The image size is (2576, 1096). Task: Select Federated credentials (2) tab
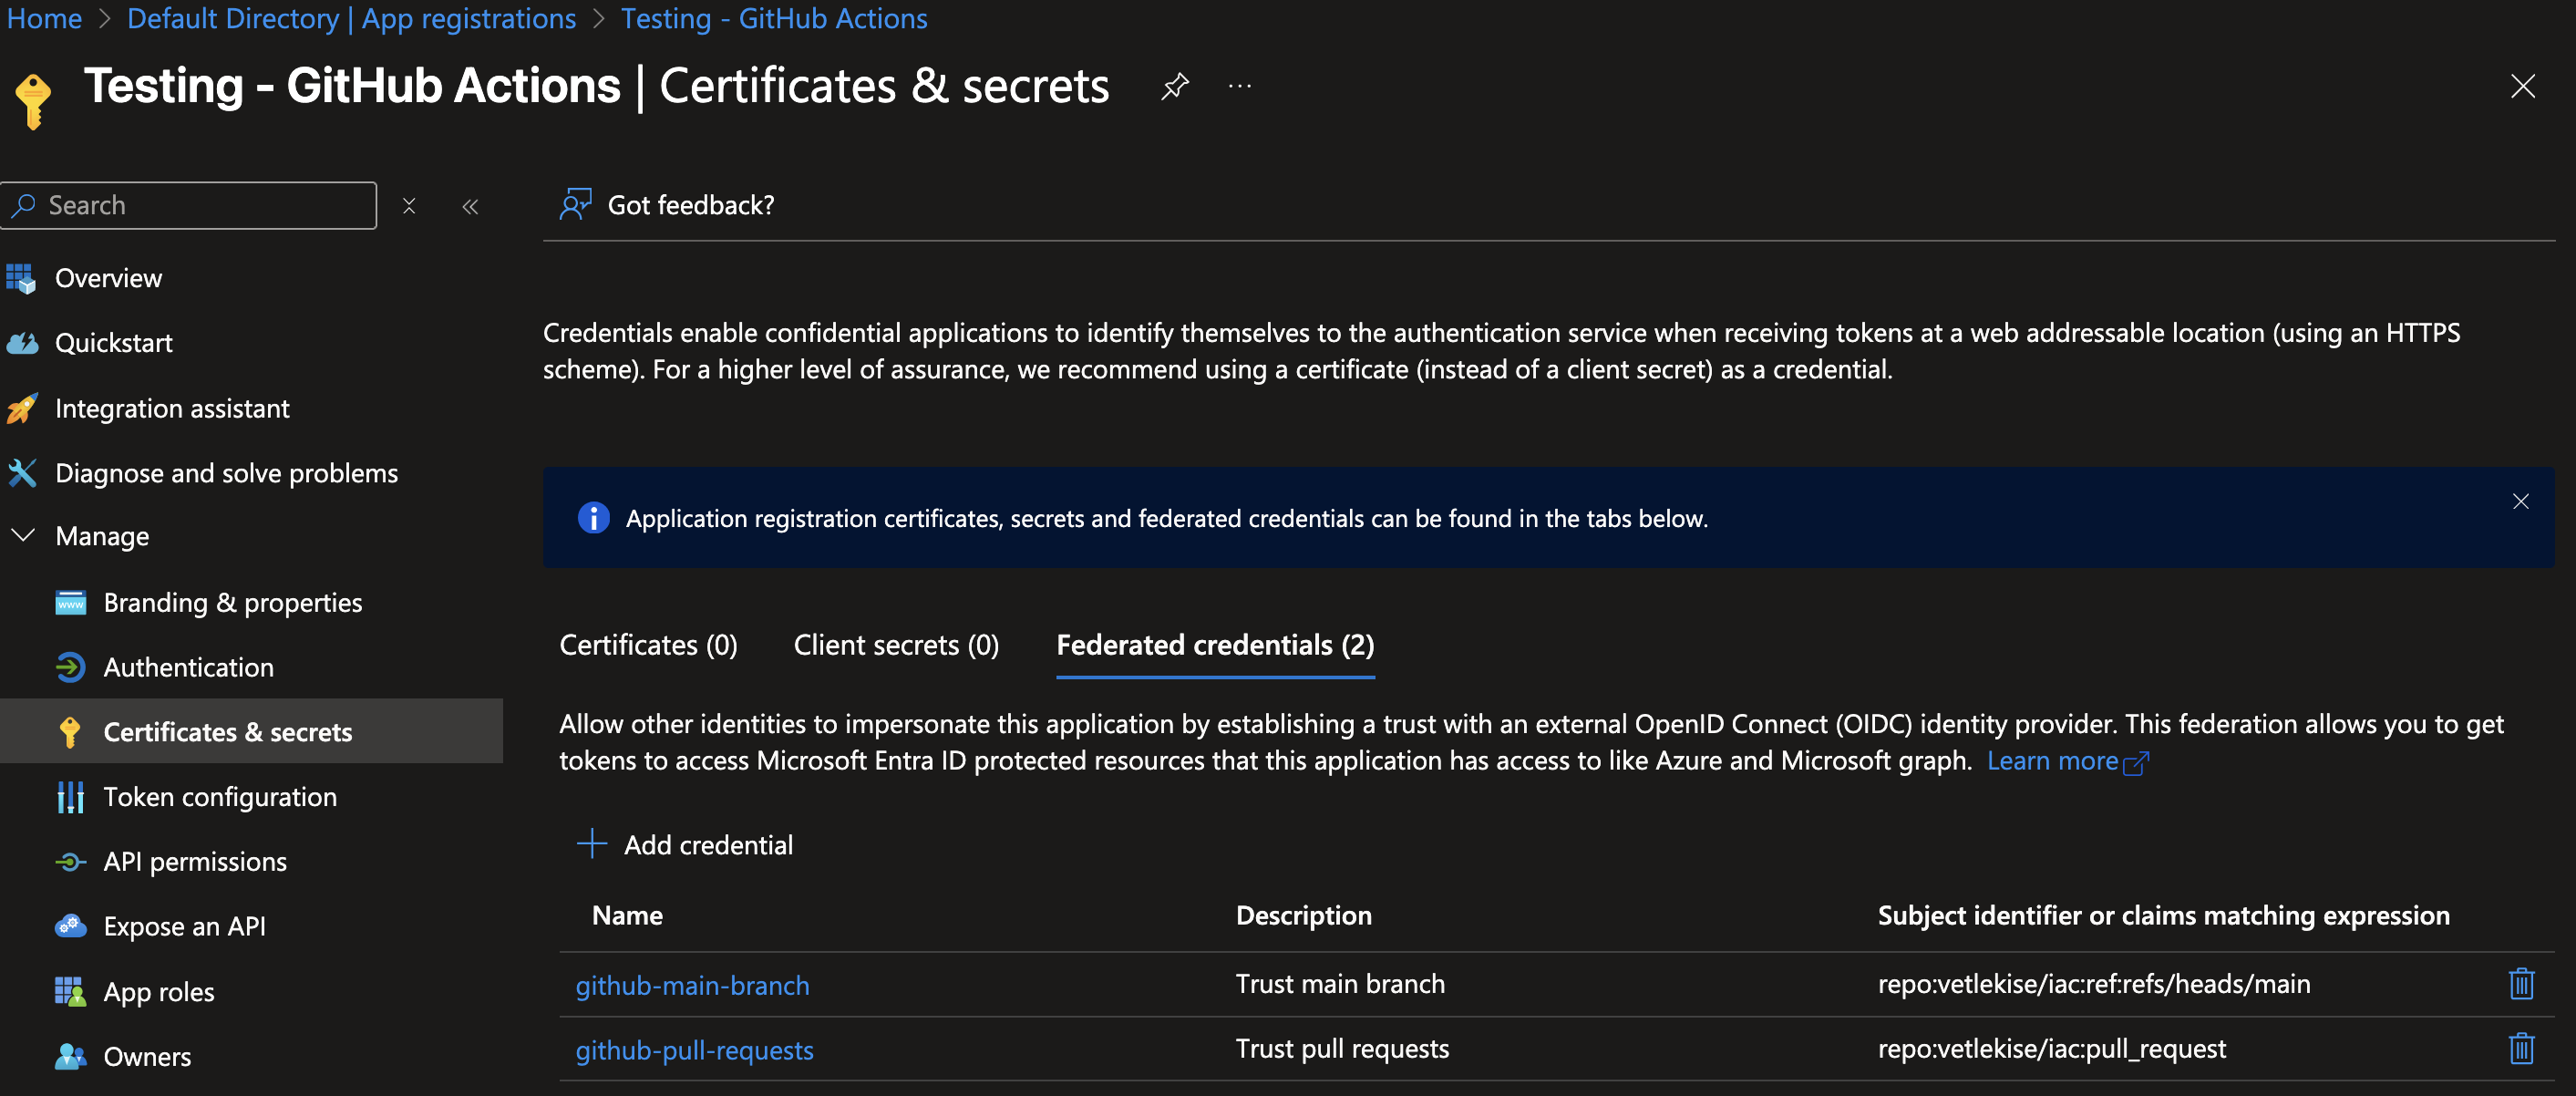click(1214, 645)
